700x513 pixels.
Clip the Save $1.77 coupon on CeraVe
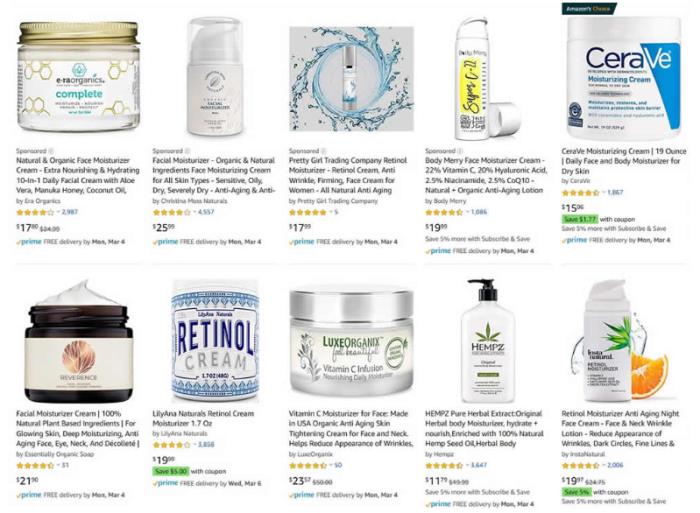tap(579, 219)
